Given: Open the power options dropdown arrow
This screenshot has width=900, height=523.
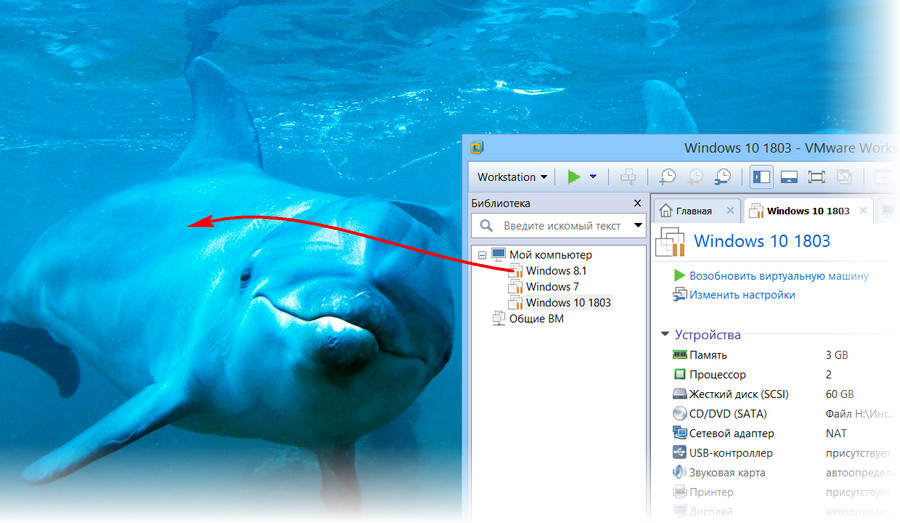Looking at the screenshot, I should pyautogui.click(x=593, y=177).
